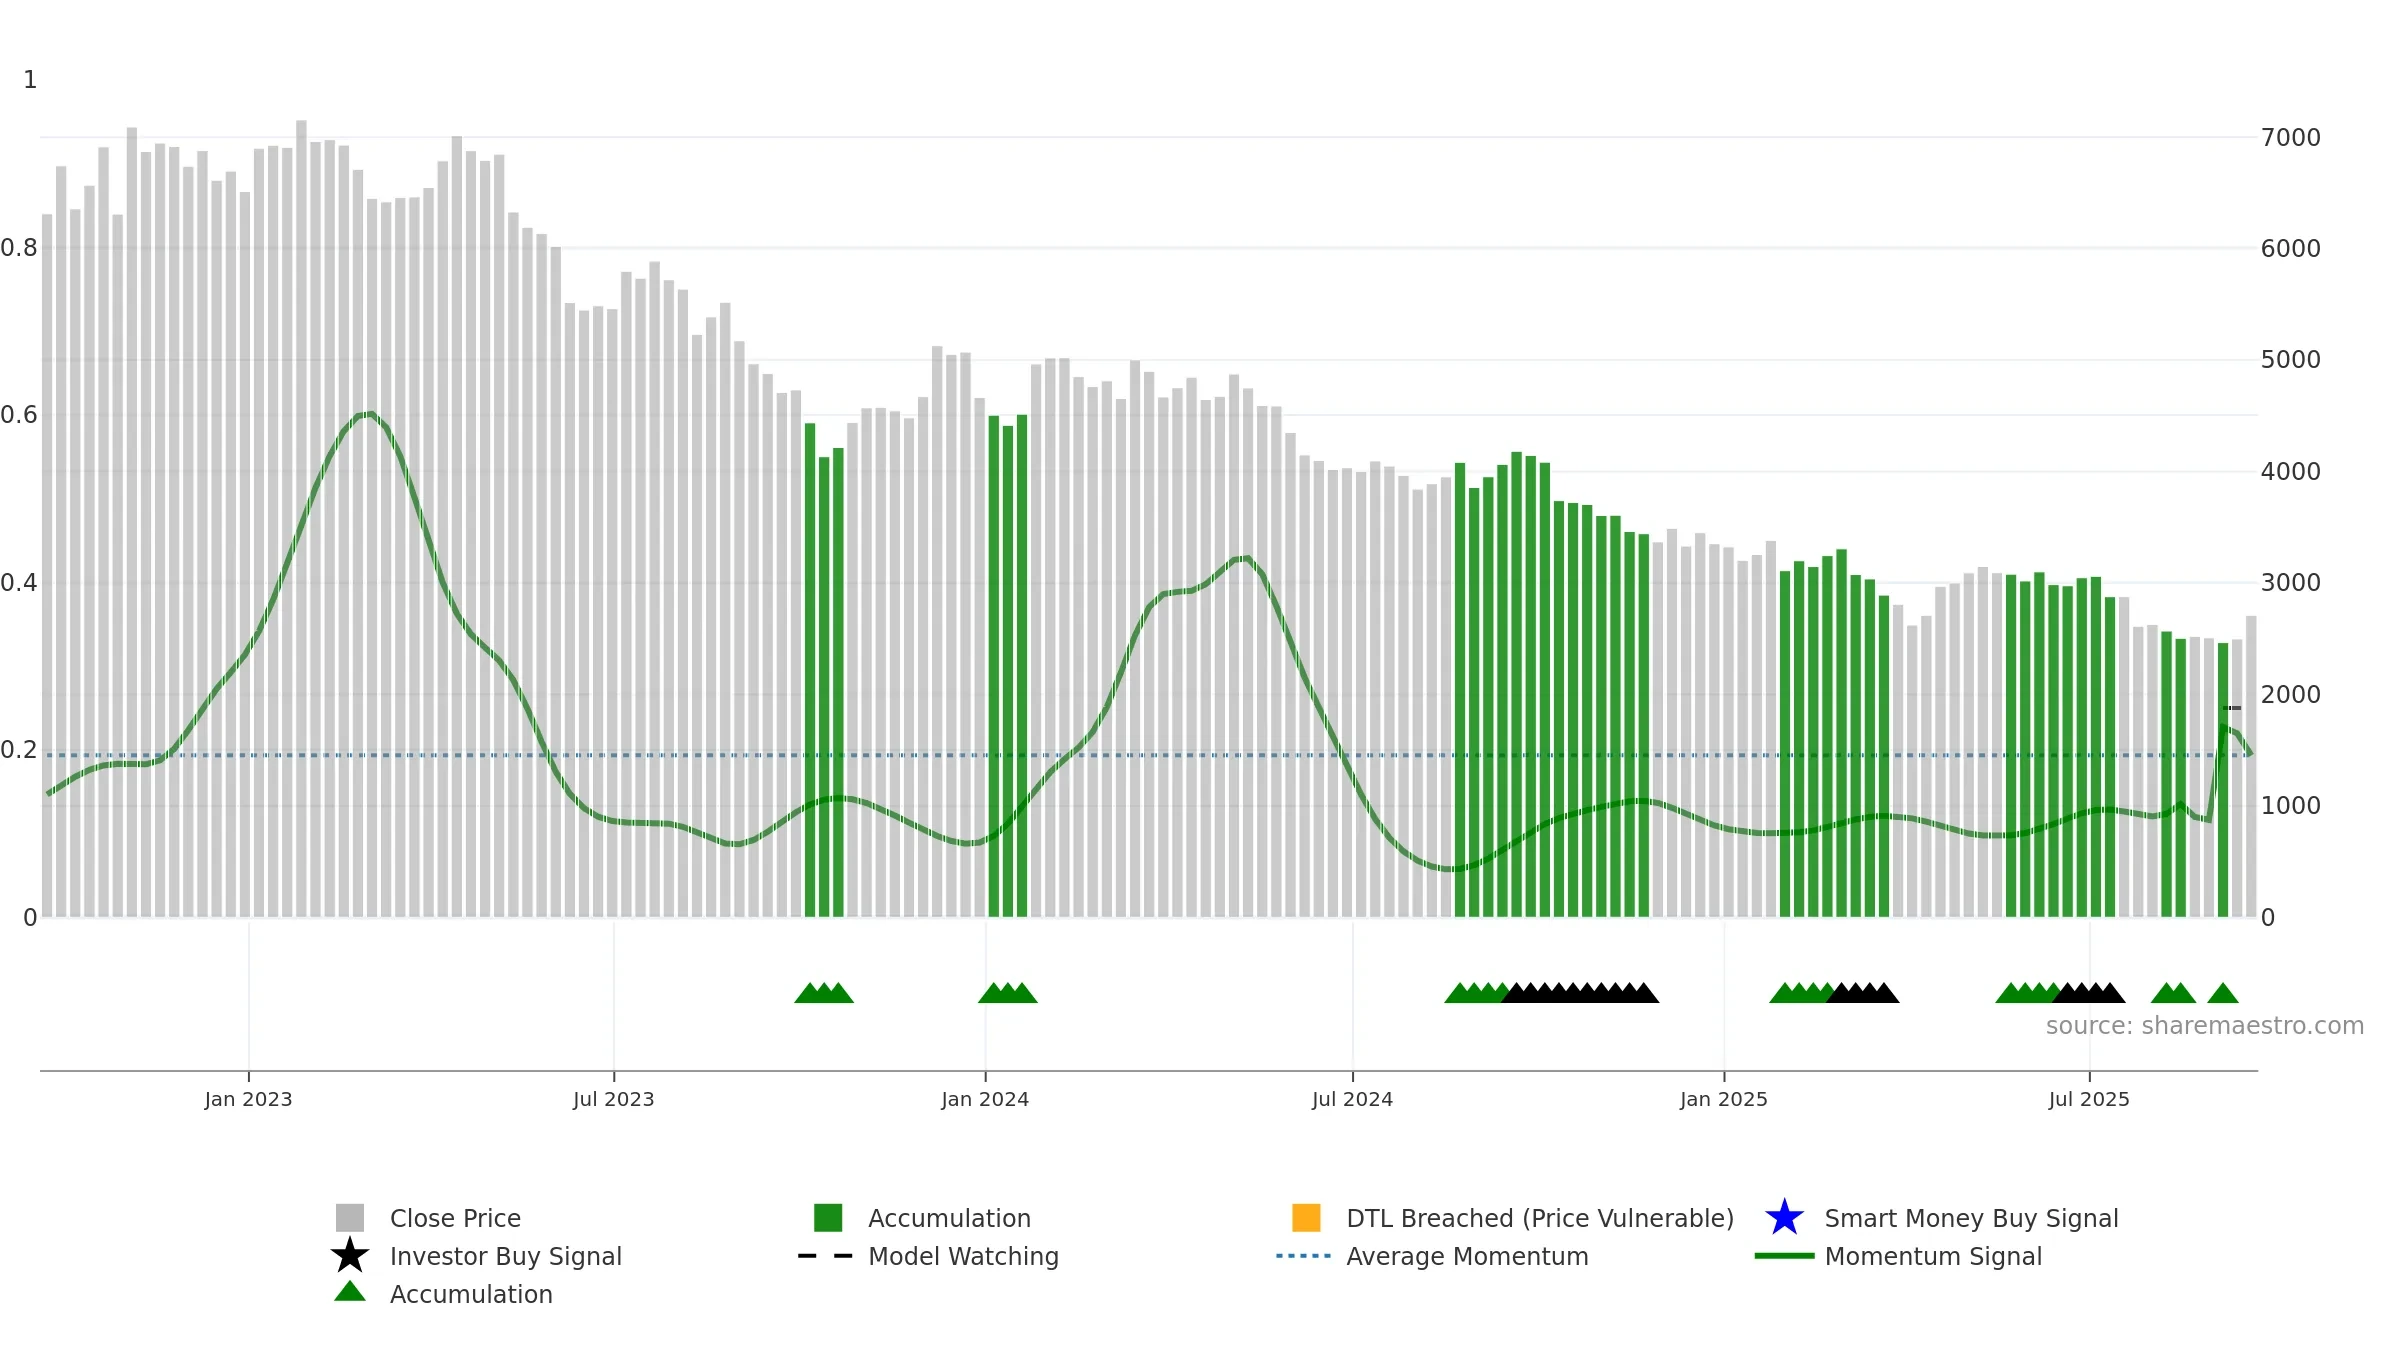The image size is (2400, 1350).
Task: Click the momentum line peak near 0.6
Action: (x=370, y=413)
